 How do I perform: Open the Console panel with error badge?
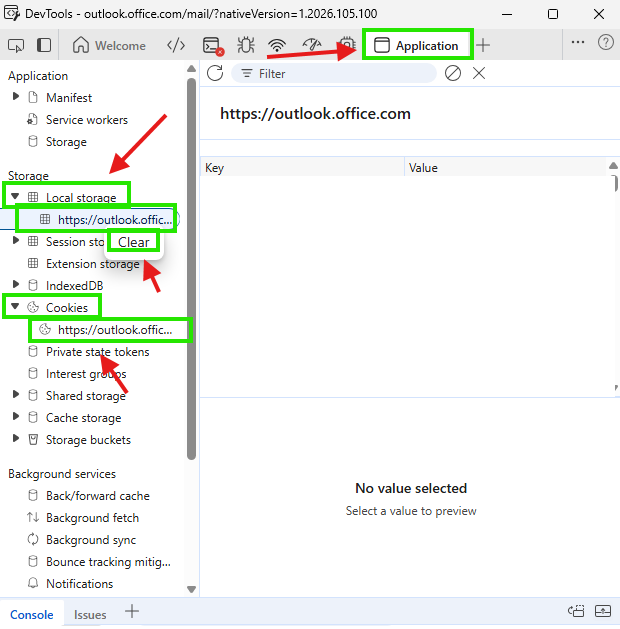[x=213, y=45]
